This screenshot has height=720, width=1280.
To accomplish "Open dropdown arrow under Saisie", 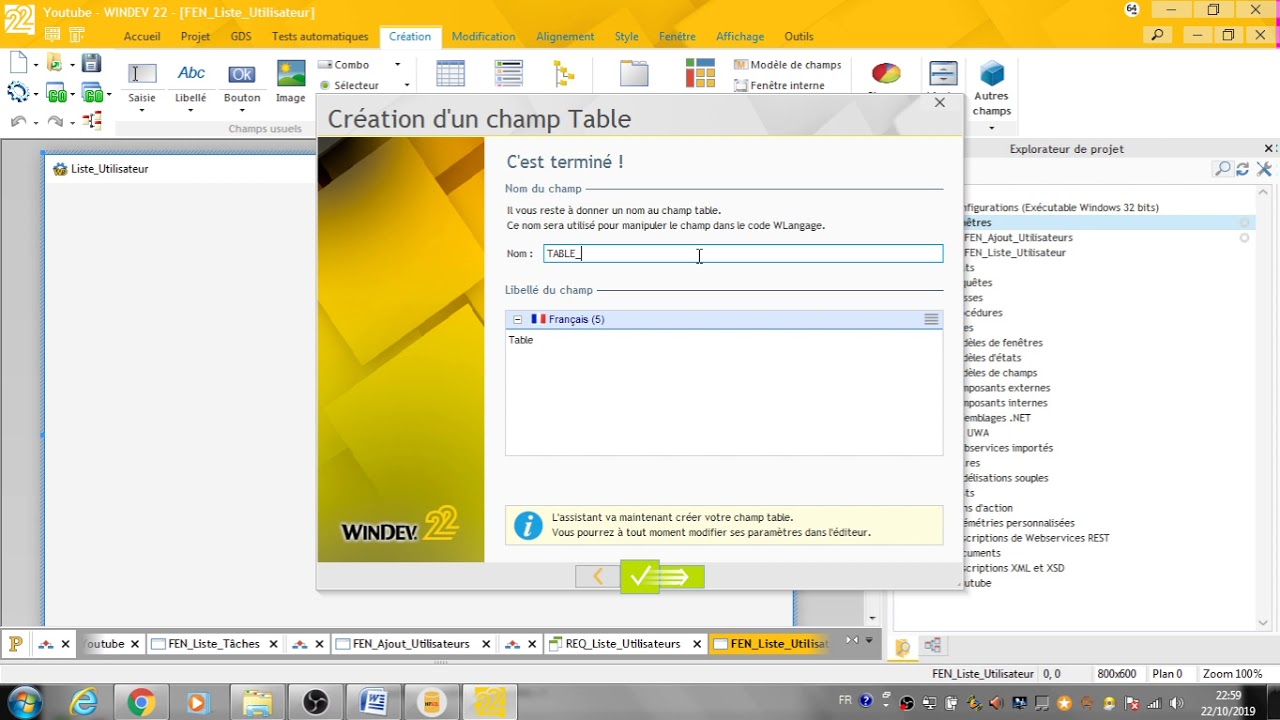I will tap(142, 111).
